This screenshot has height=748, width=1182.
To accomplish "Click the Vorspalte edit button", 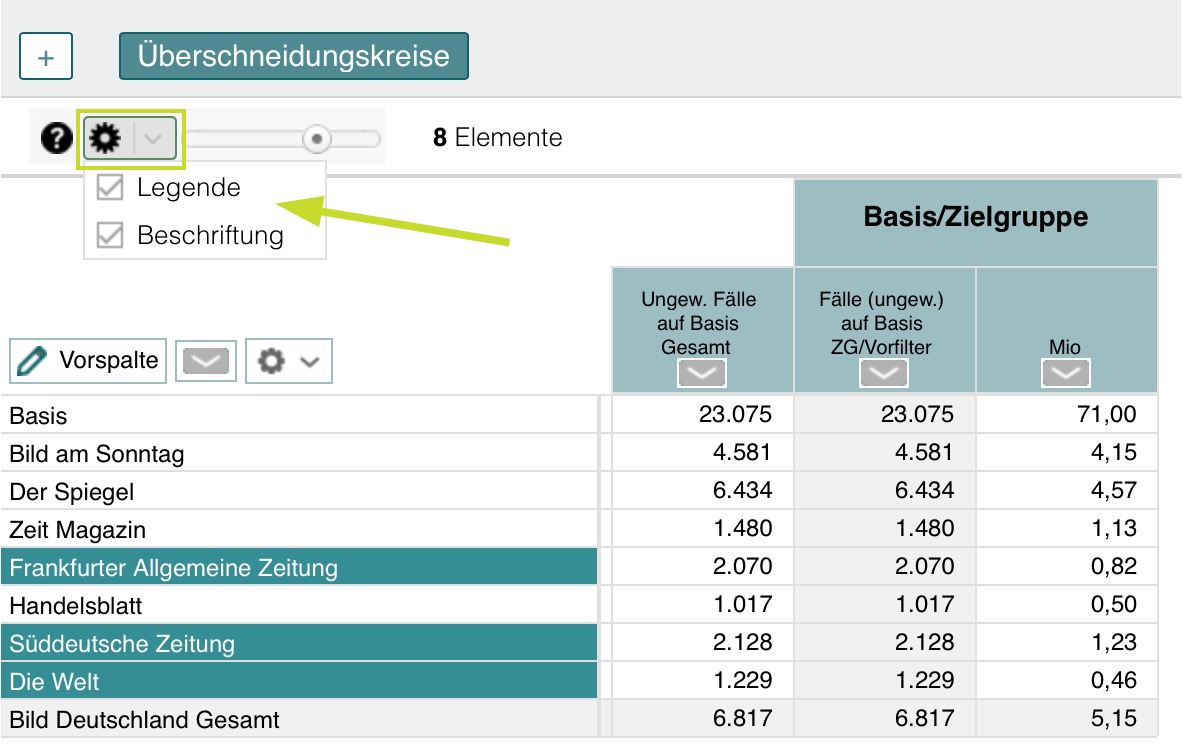I will click(87, 362).
